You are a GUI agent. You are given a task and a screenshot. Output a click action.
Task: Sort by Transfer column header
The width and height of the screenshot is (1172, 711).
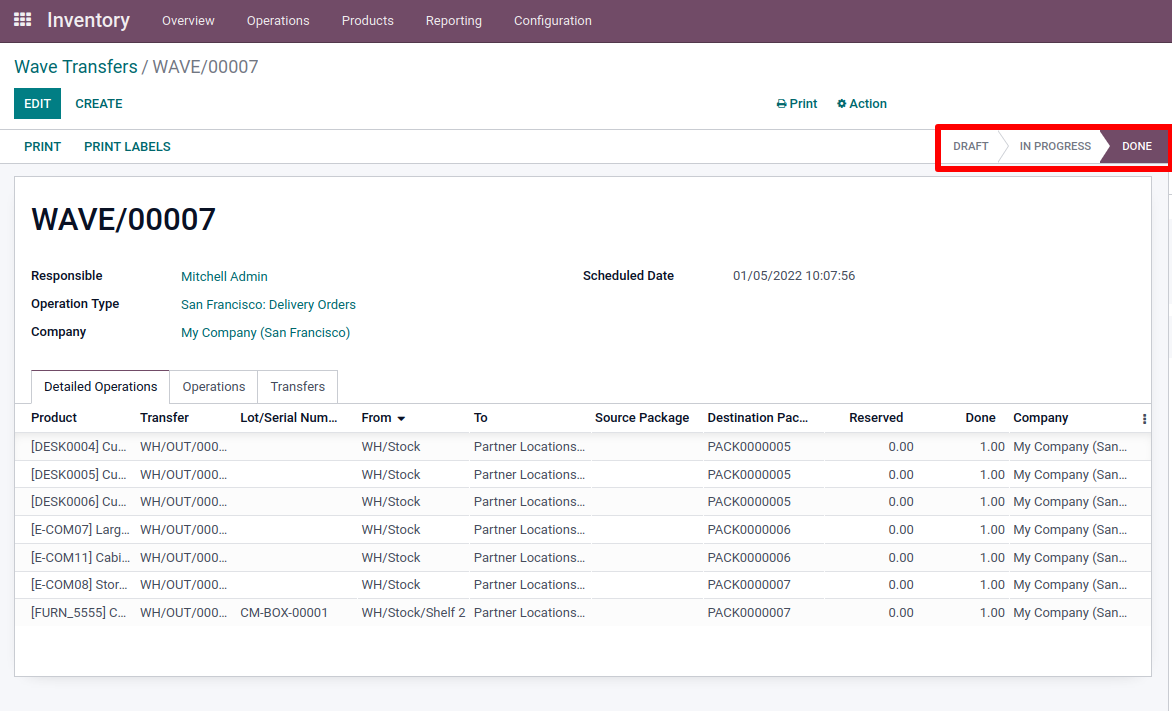click(164, 418)
